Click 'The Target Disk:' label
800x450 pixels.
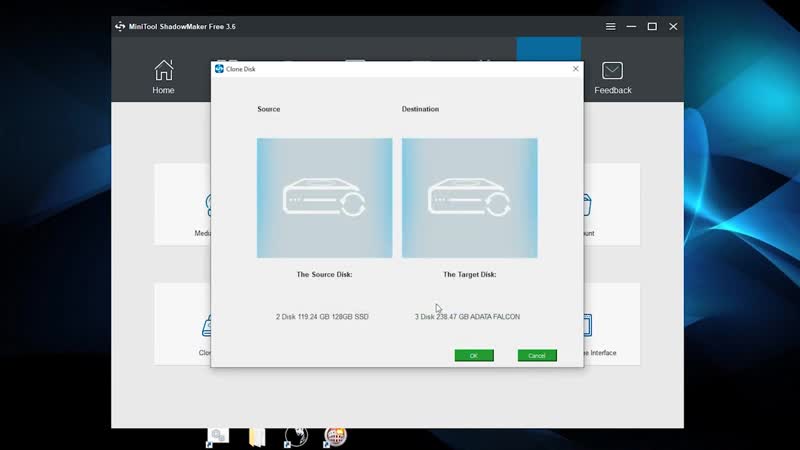(469, 274)
